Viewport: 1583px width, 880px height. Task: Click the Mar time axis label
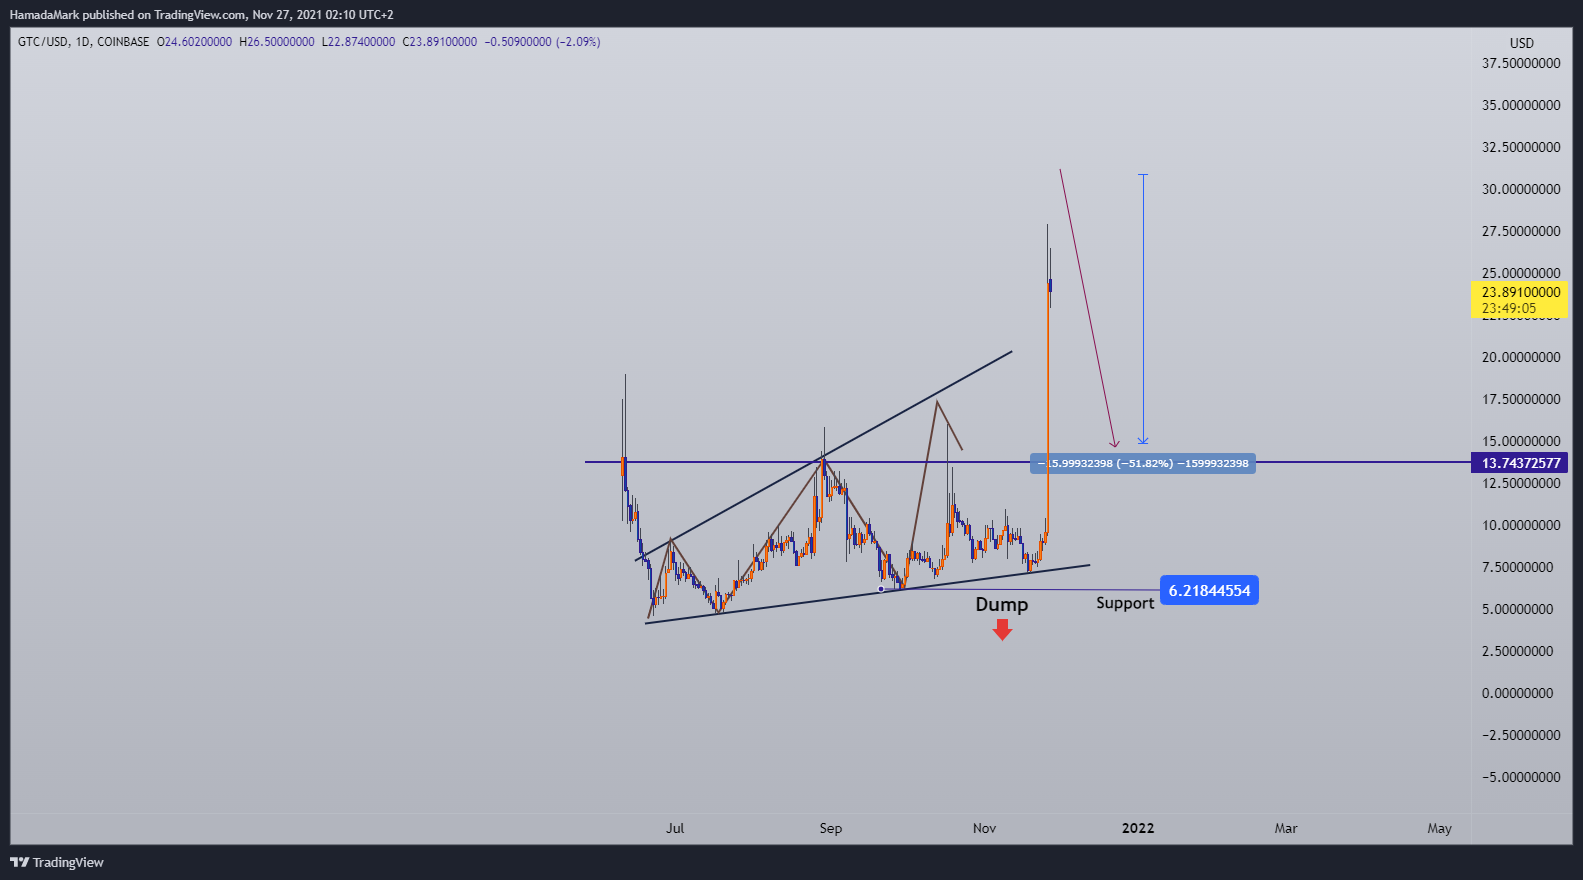click(1286, 828)
